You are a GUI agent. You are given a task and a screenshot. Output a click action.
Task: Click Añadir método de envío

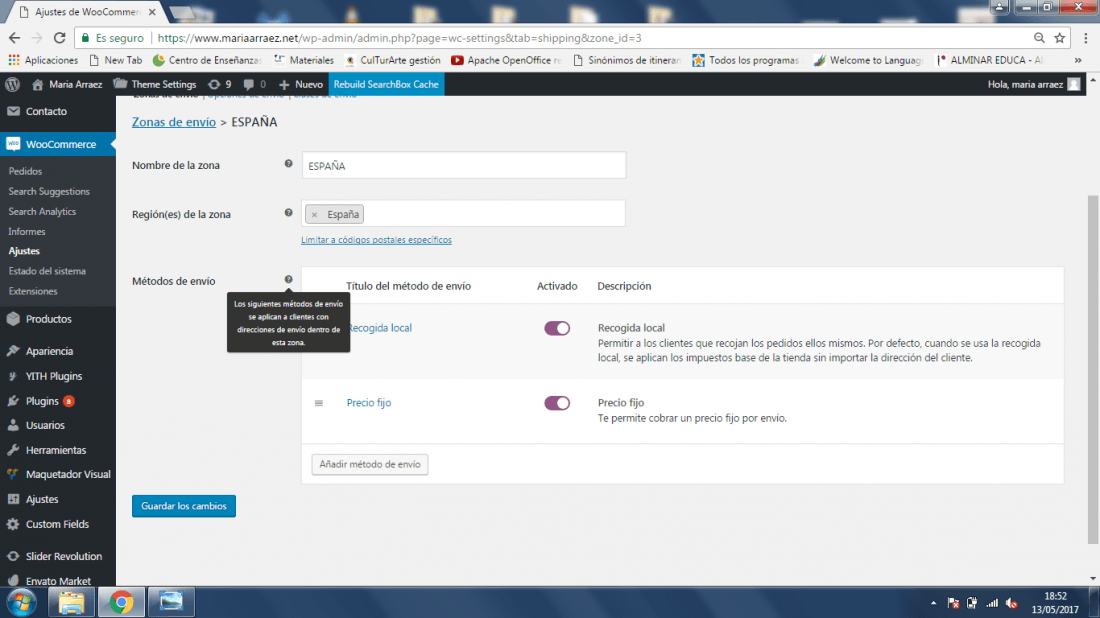(370, 464)
